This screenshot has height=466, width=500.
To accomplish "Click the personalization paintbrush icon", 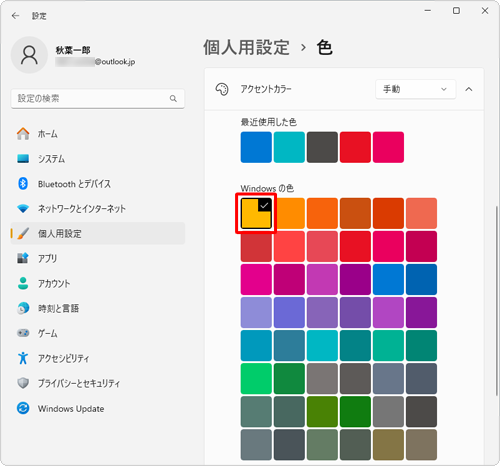I will click(x=23, y=233).
